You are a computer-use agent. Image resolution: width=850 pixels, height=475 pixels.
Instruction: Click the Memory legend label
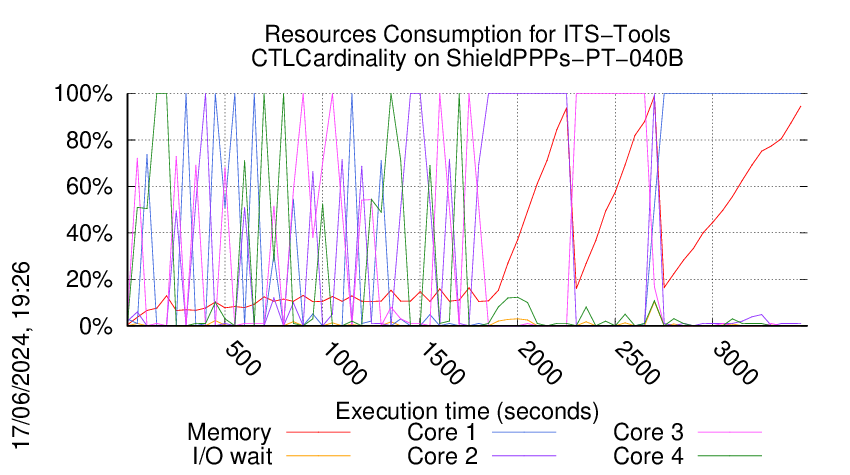pyautogui.click(x=229, y=433)
